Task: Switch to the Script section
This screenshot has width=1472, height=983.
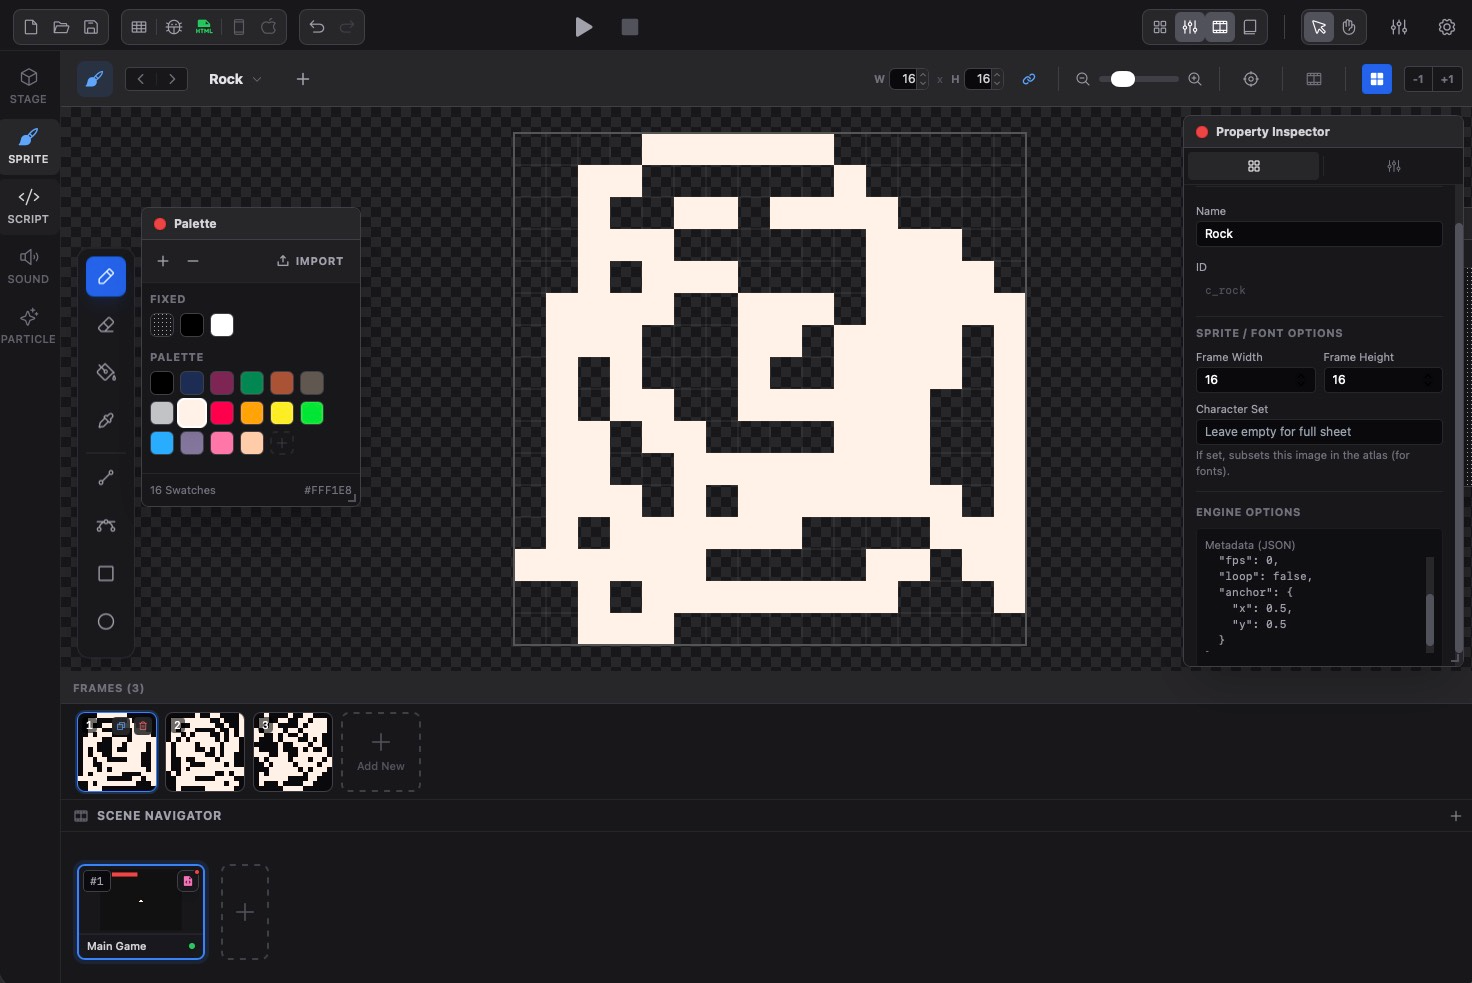Action: (29, 206)
